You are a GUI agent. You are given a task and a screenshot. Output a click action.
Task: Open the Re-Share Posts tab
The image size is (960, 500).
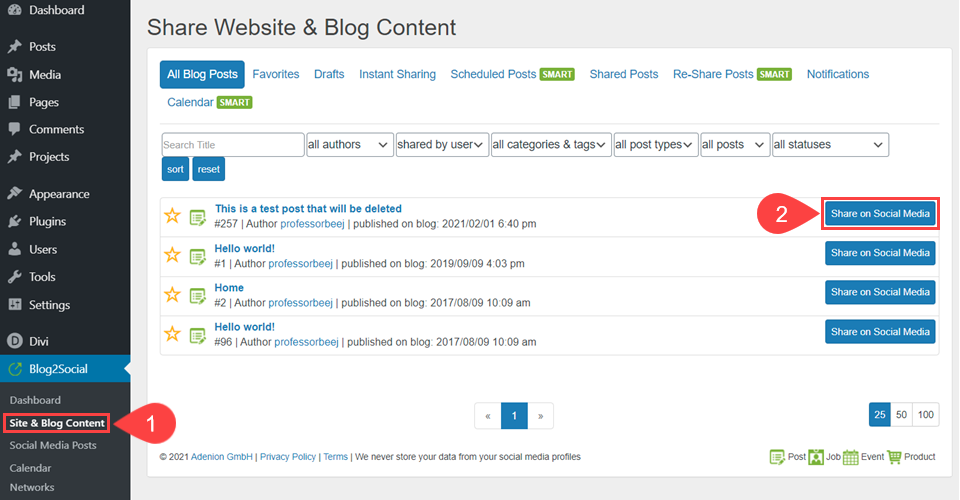point(732,75)
